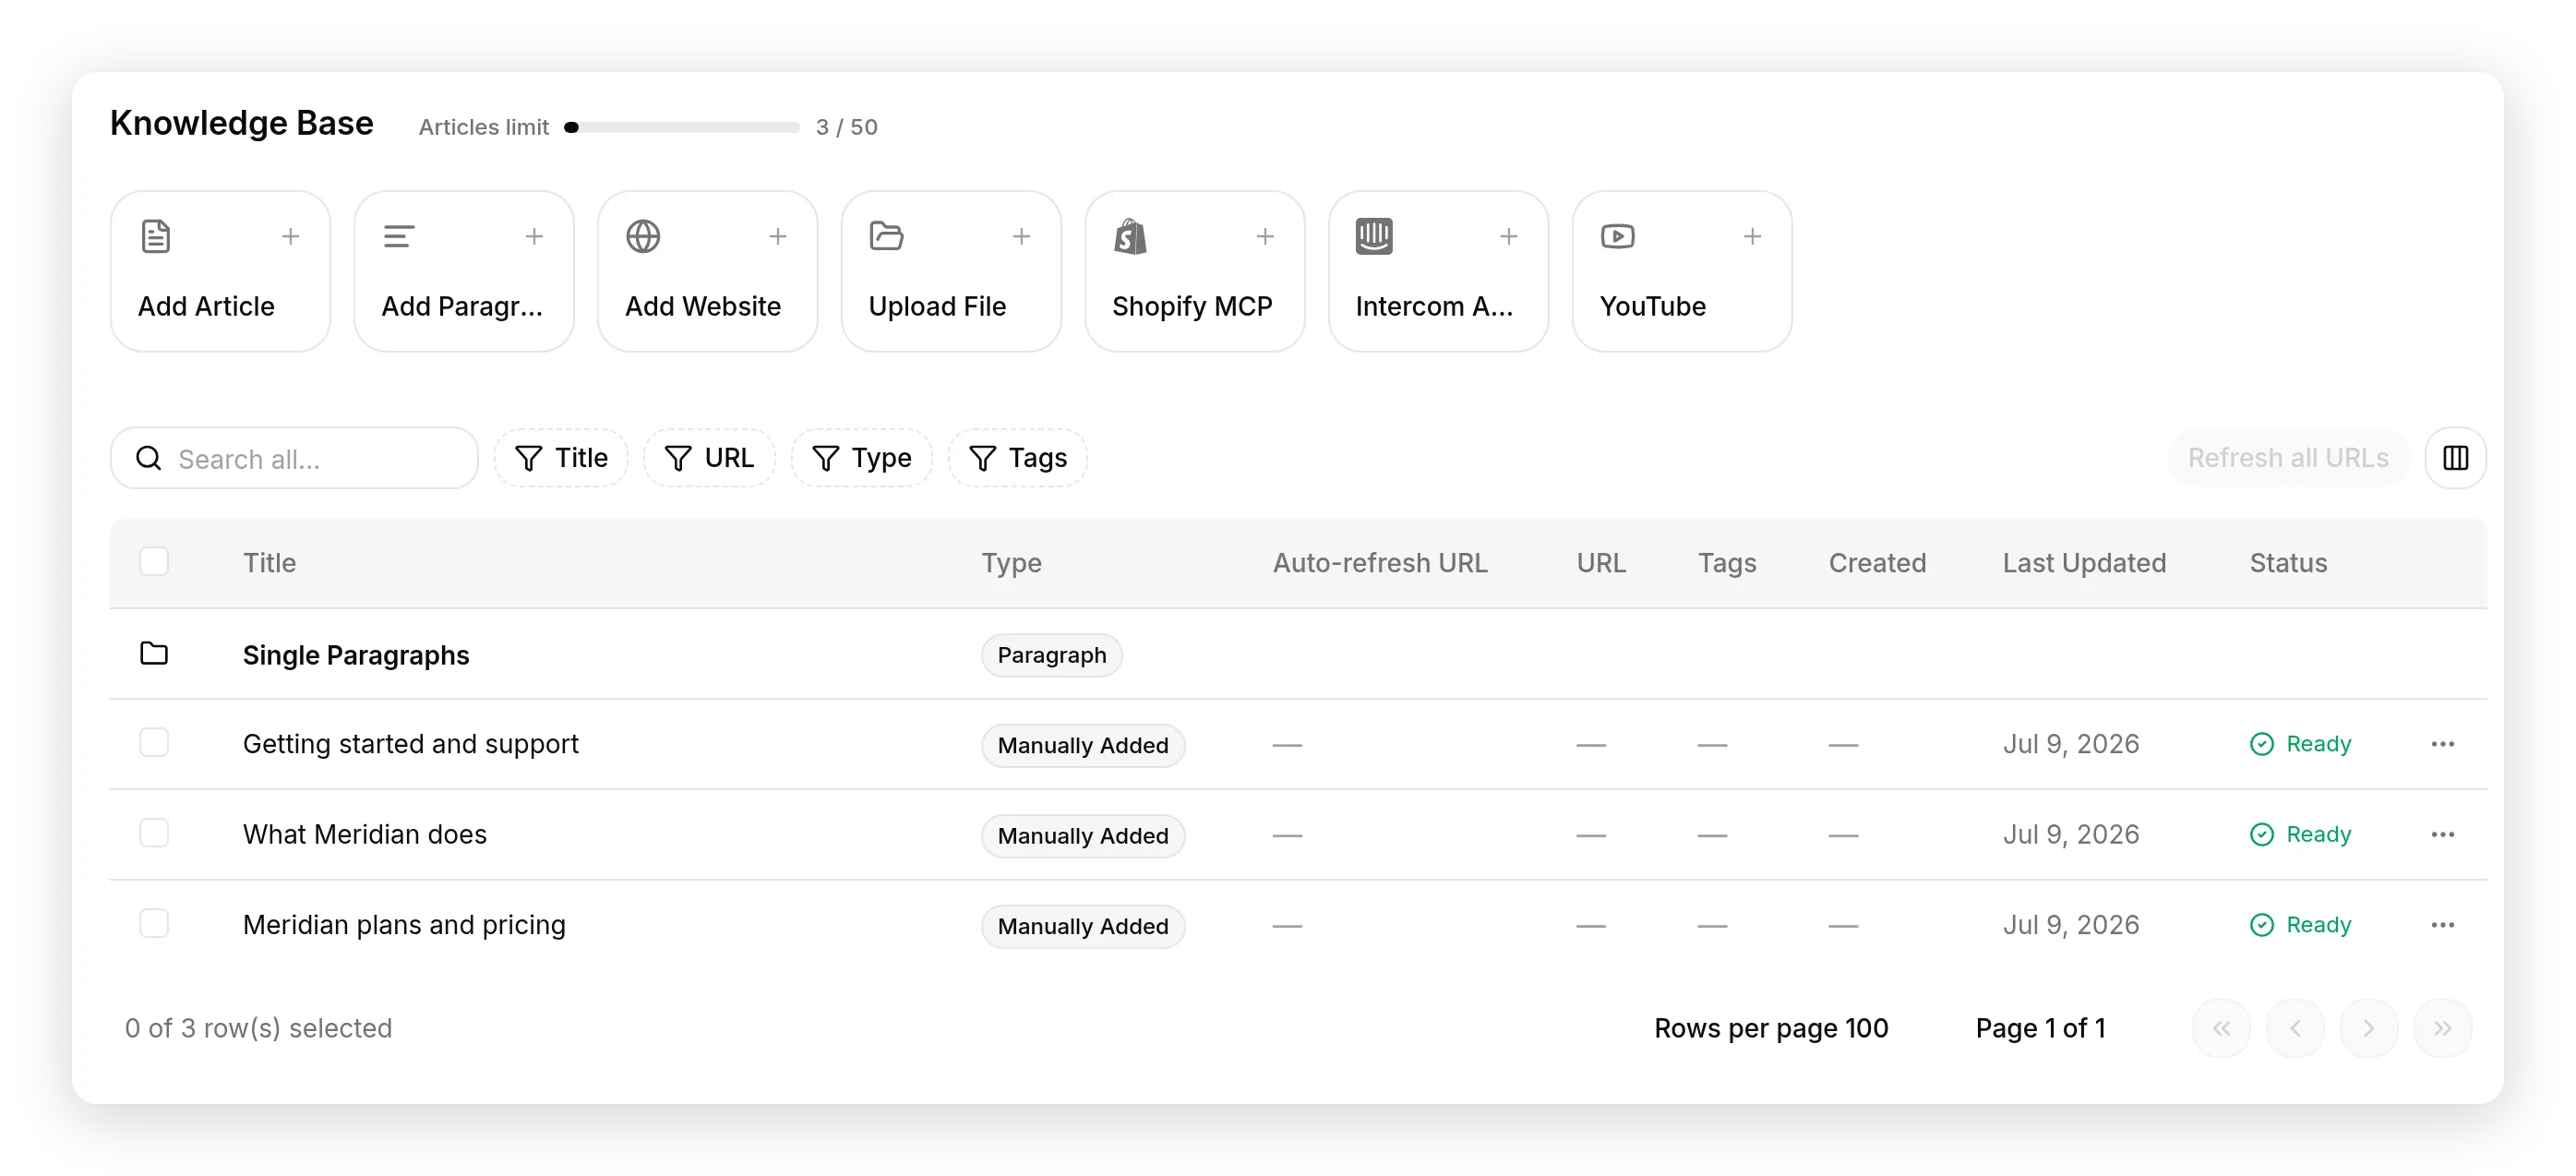Tick the Meridian plans and pricing checkbox

[154, 923]
